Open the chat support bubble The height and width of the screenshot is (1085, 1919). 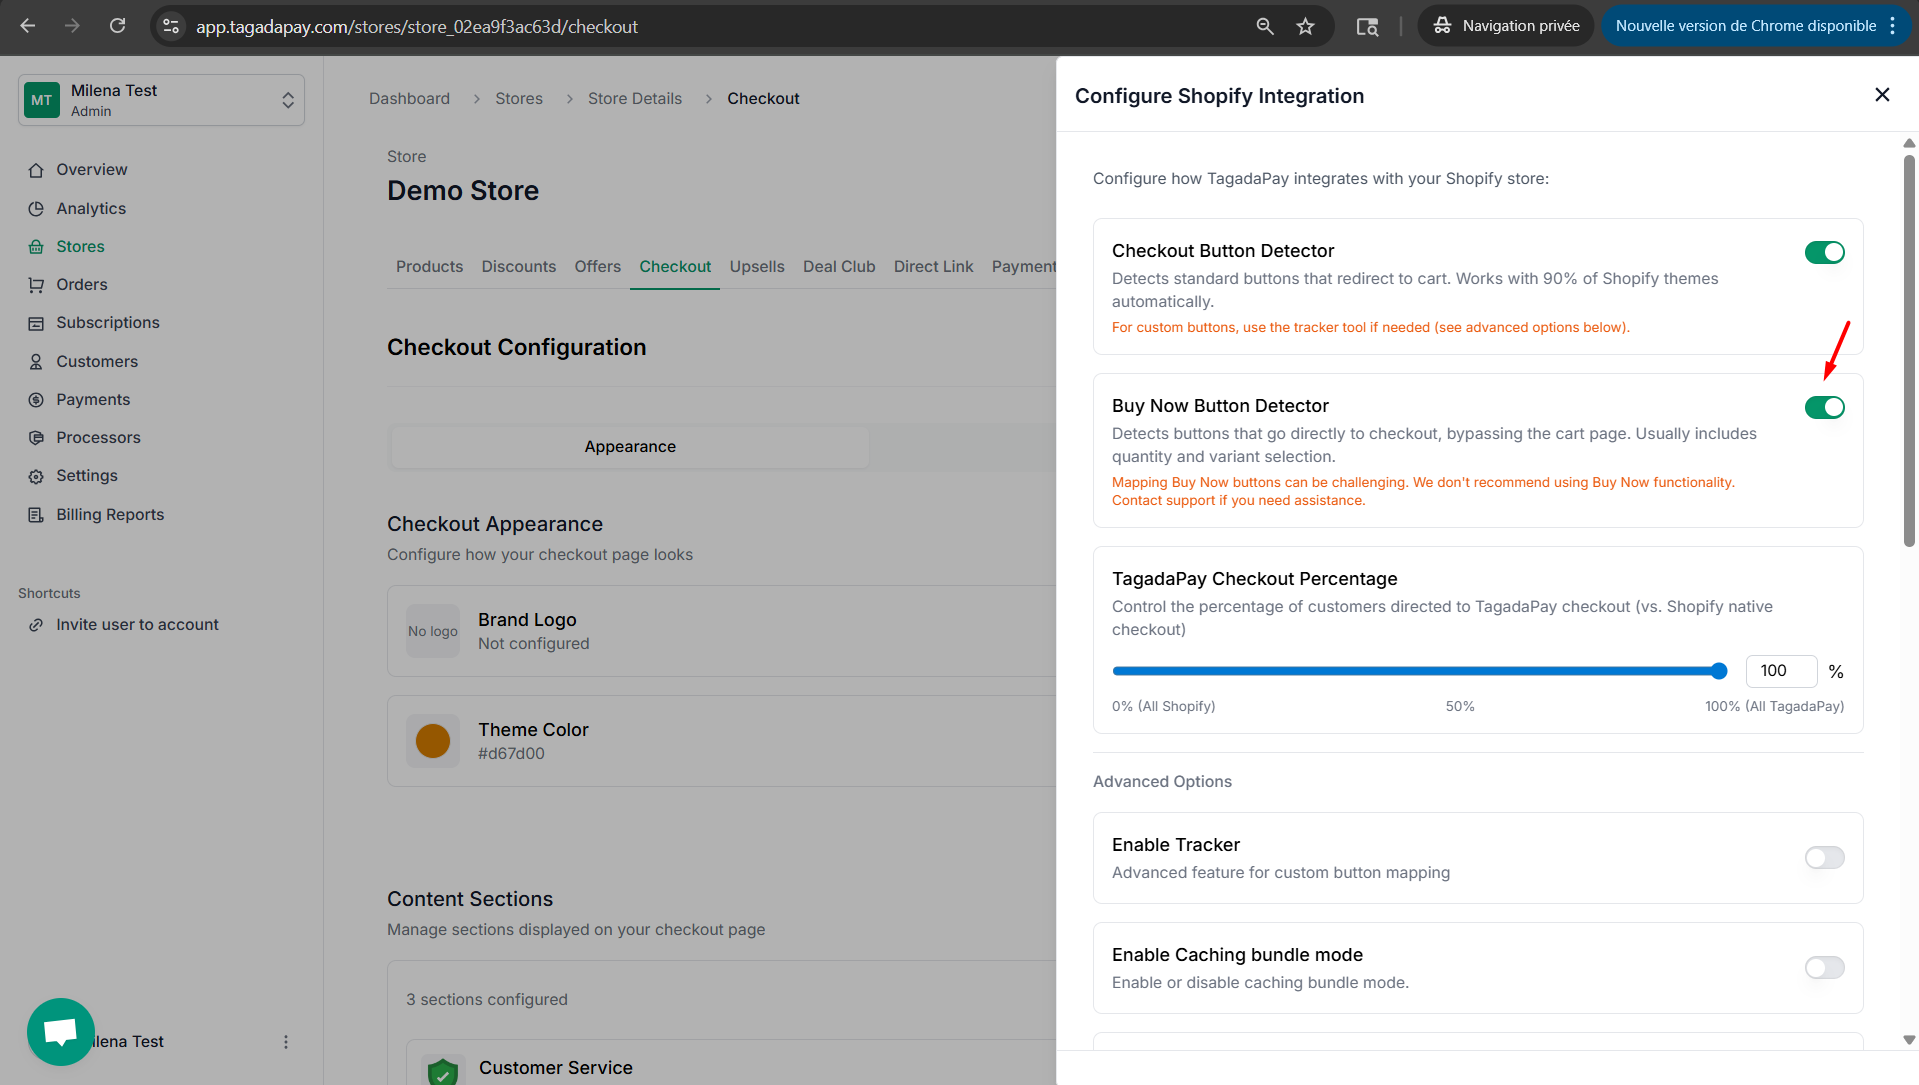[x=61, y=1031]
